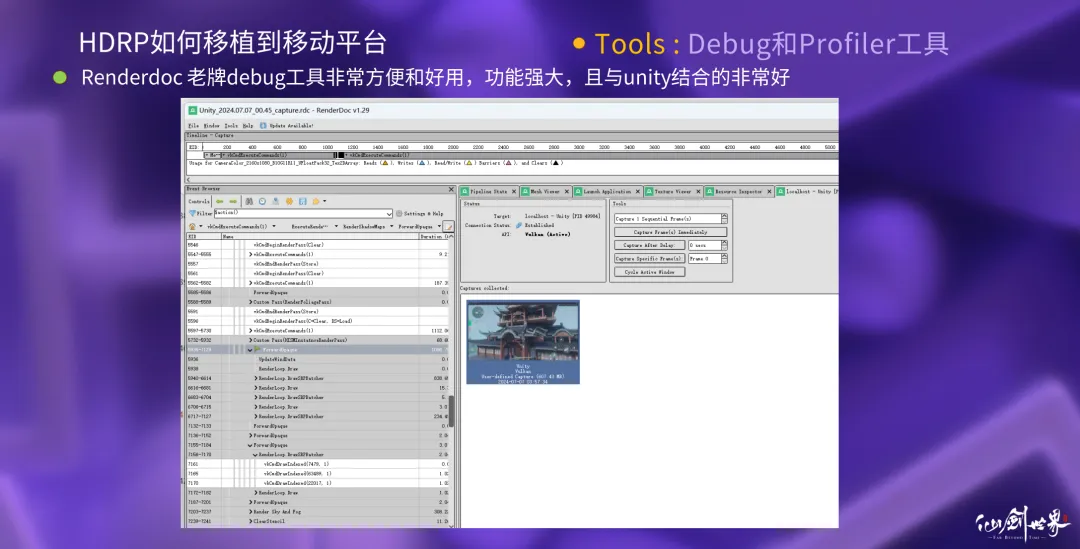Open the Window menu
This screenshot has height=549, width=1080.
[x=211, y=126]
